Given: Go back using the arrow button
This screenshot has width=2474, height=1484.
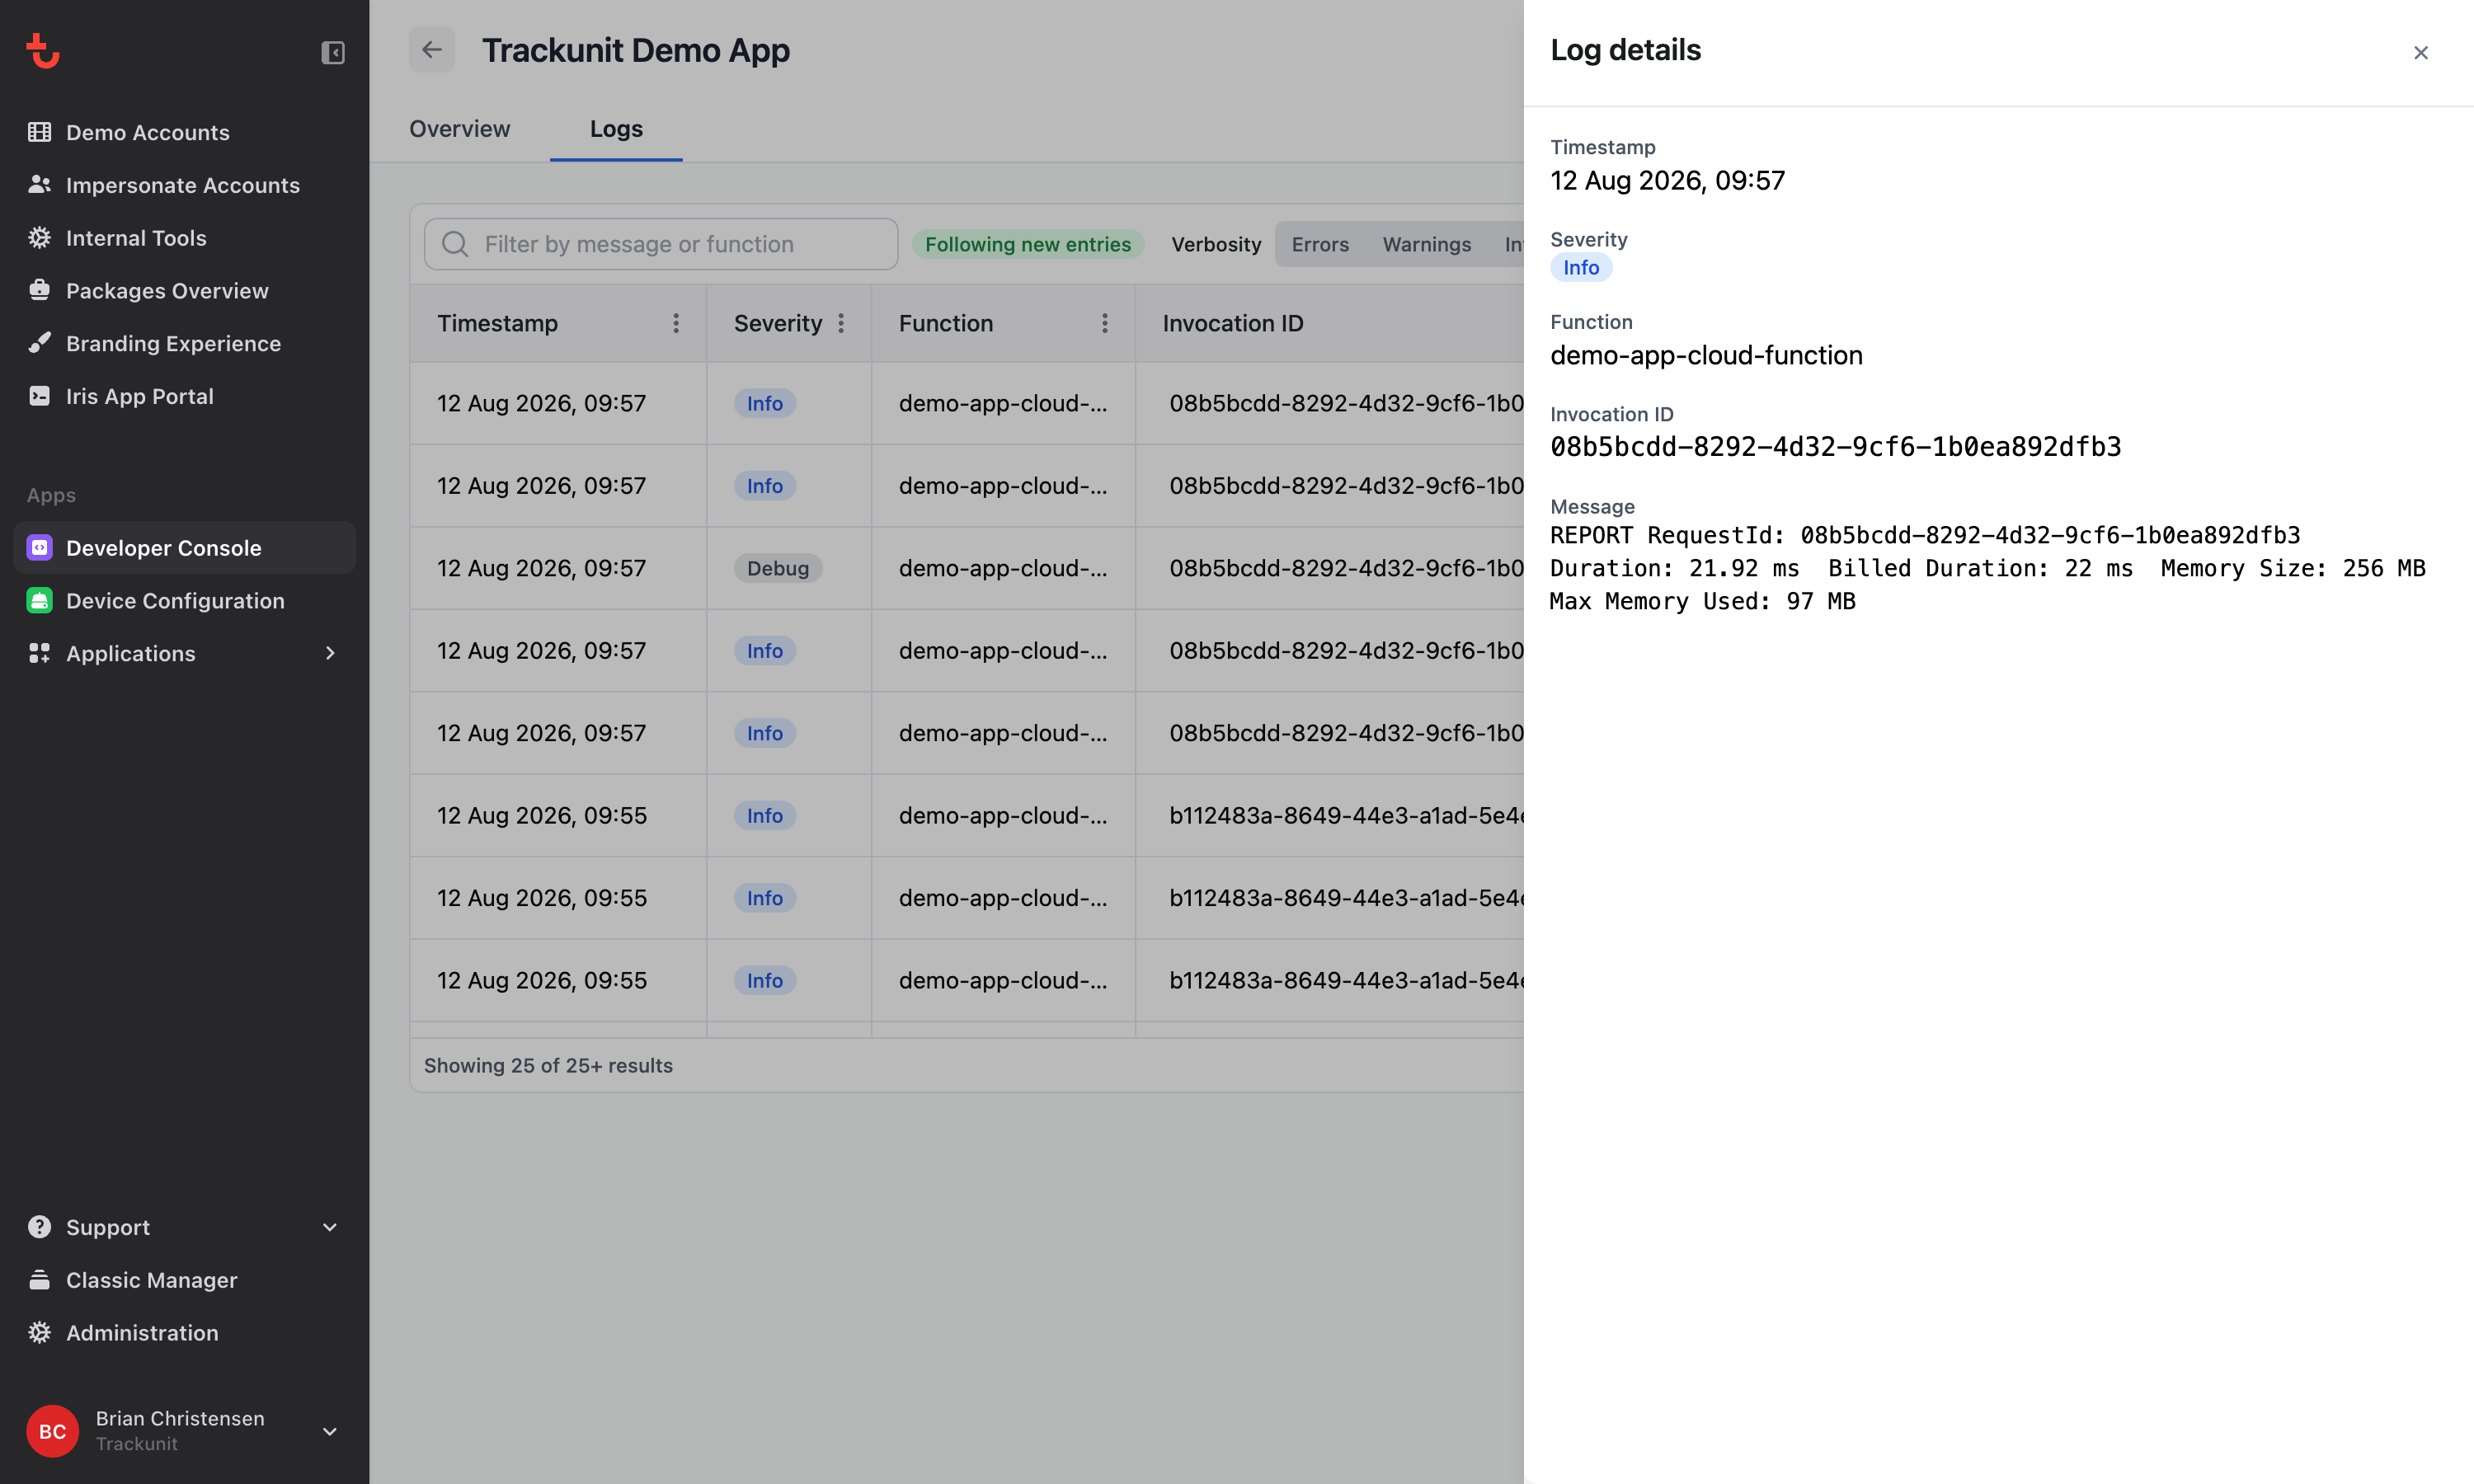Looking at the screenshot, I should 432,50.
